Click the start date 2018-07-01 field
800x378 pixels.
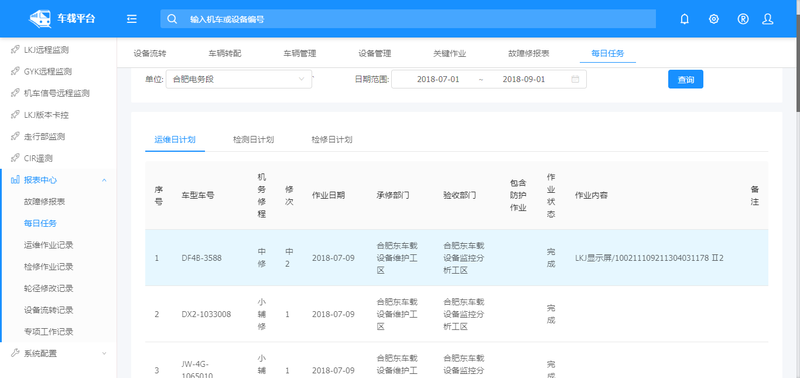tap(438, 79)
